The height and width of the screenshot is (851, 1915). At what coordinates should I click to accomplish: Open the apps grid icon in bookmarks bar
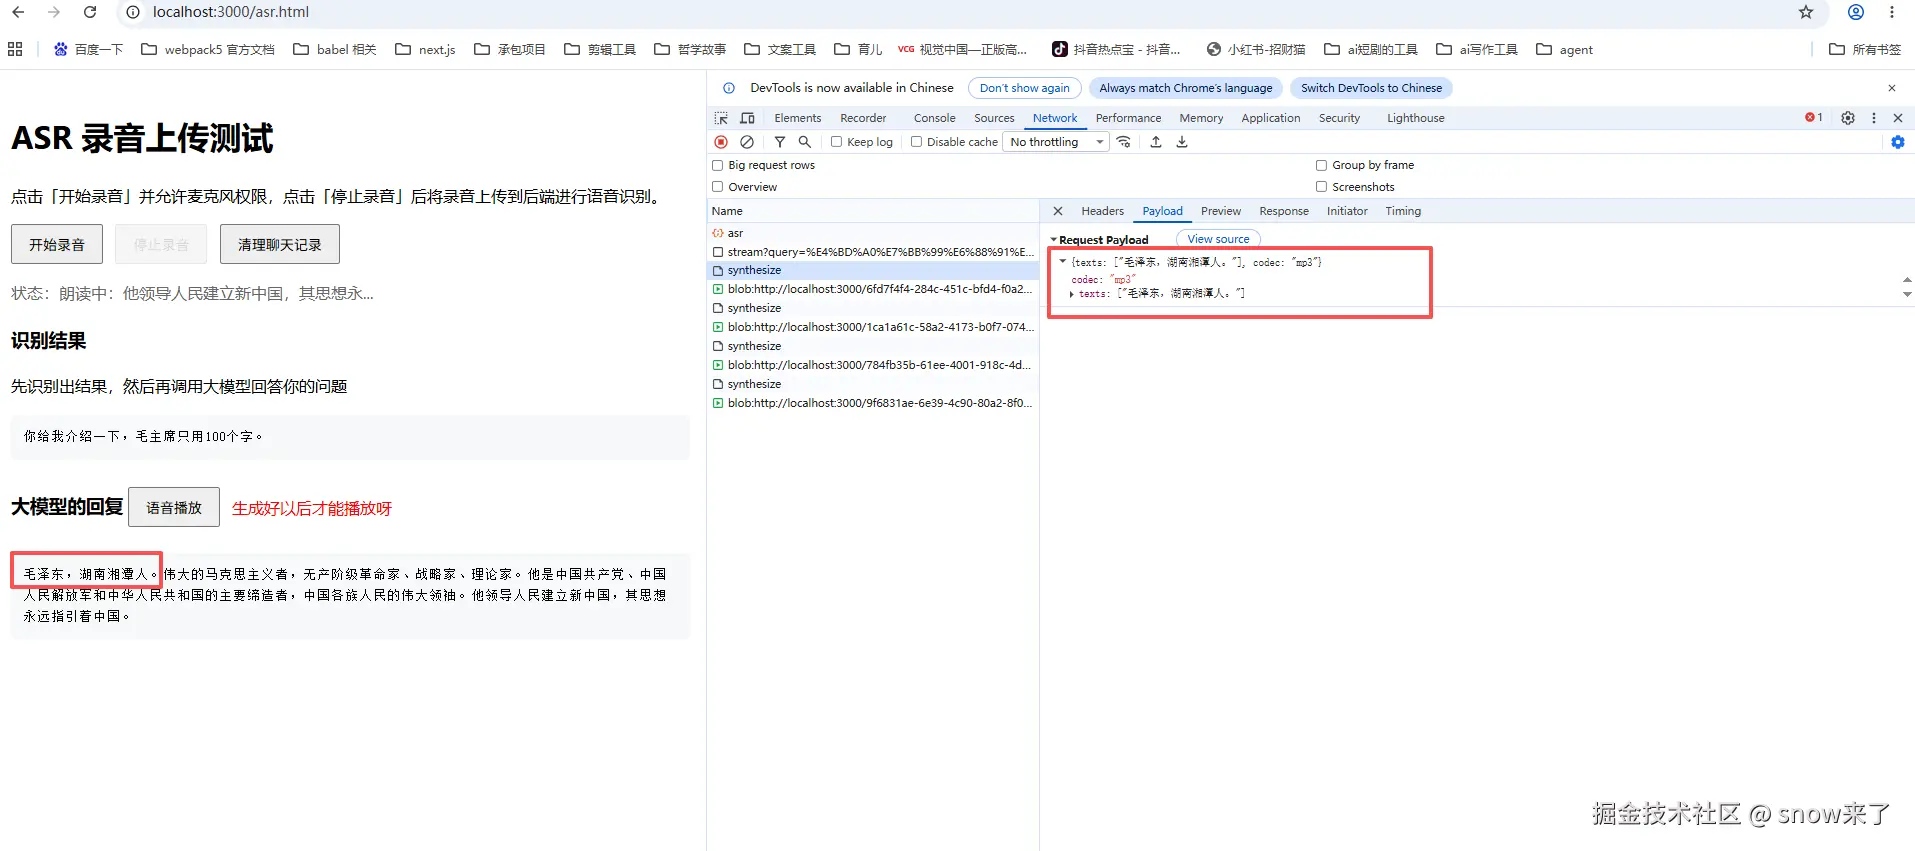[x=15, y=49]
